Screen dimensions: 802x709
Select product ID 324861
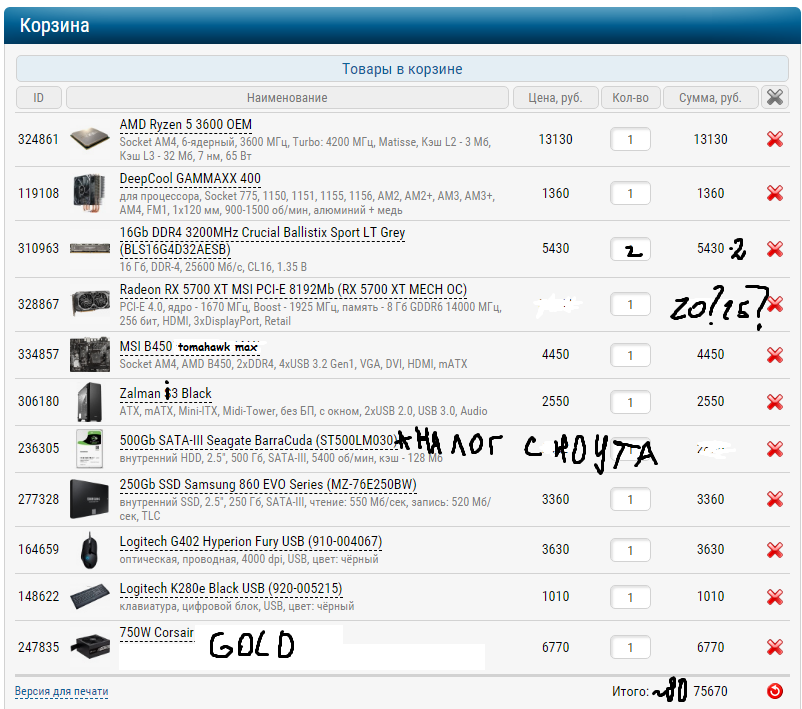[x=38, y=139]
